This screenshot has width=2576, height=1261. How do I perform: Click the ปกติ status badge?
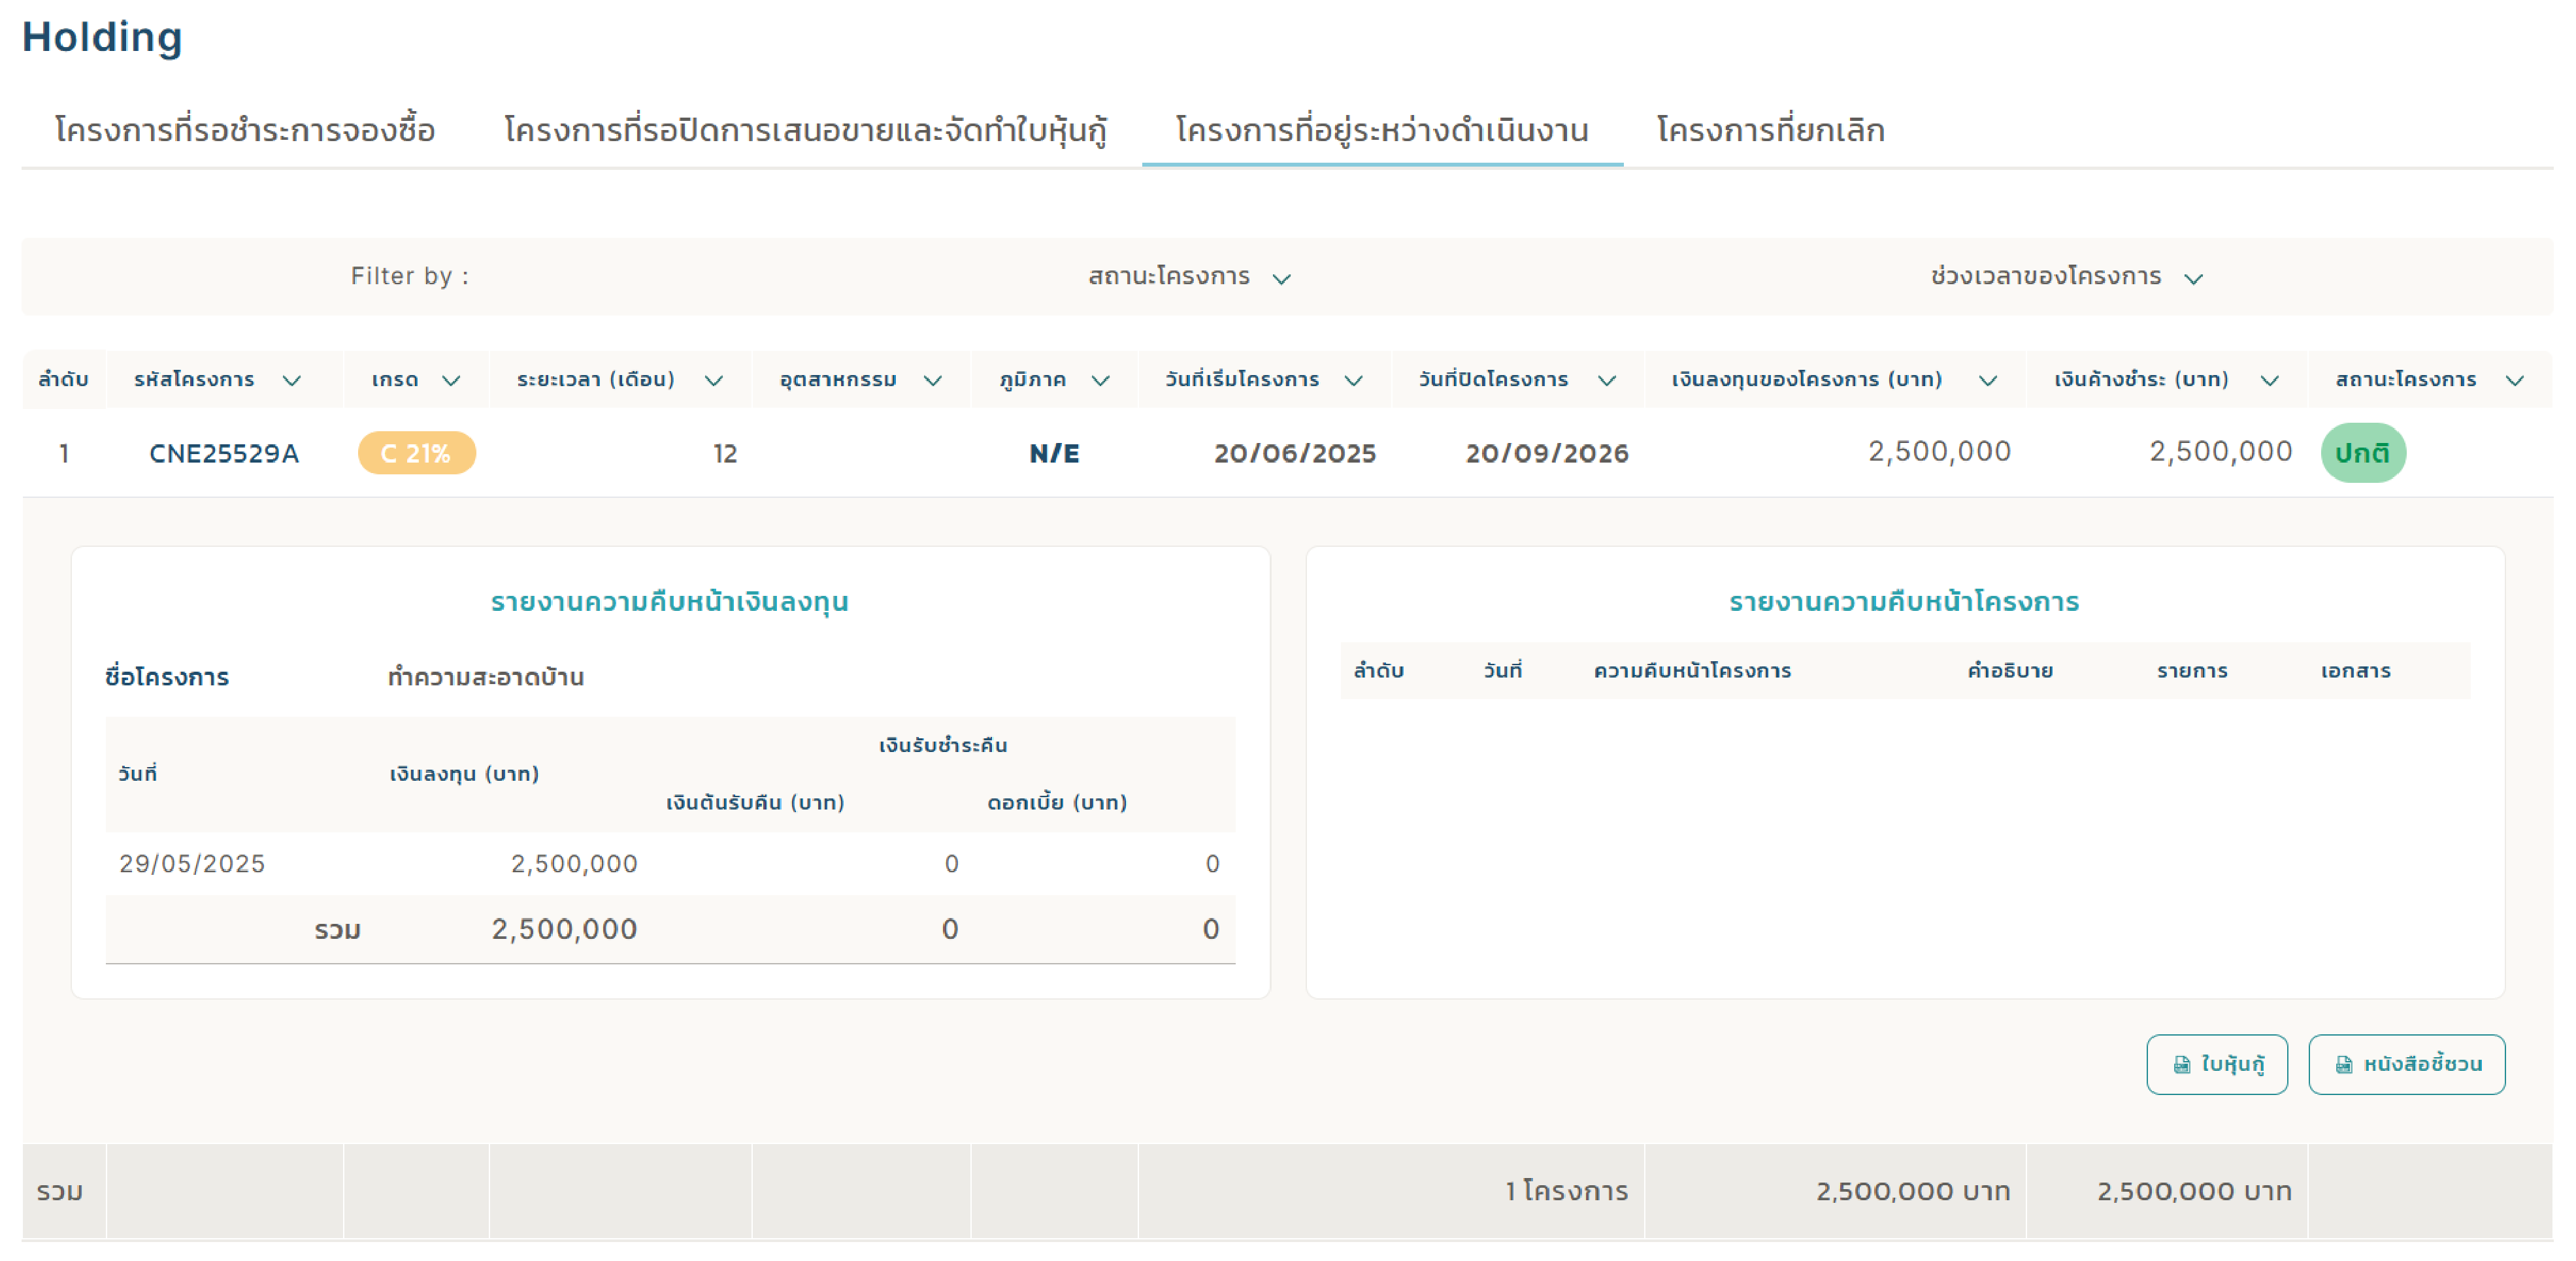2363,454
